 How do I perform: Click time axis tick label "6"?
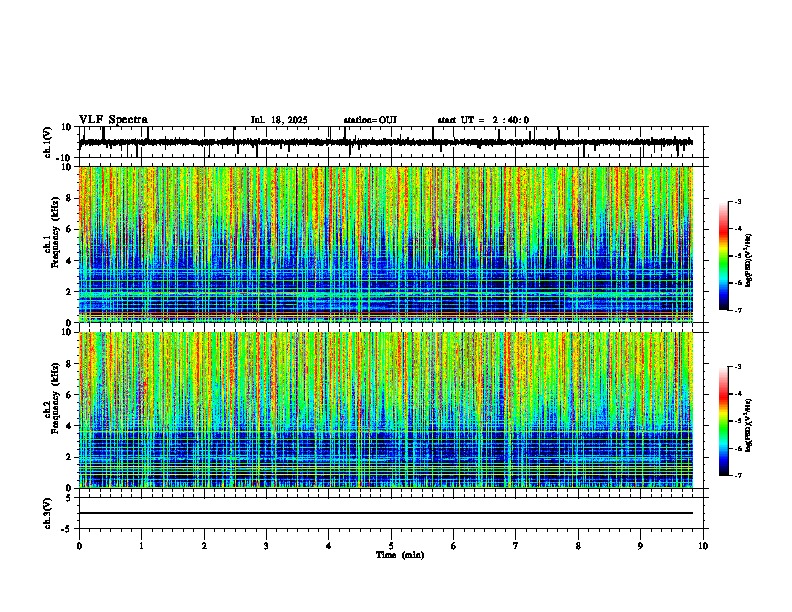tap(454, 546)
